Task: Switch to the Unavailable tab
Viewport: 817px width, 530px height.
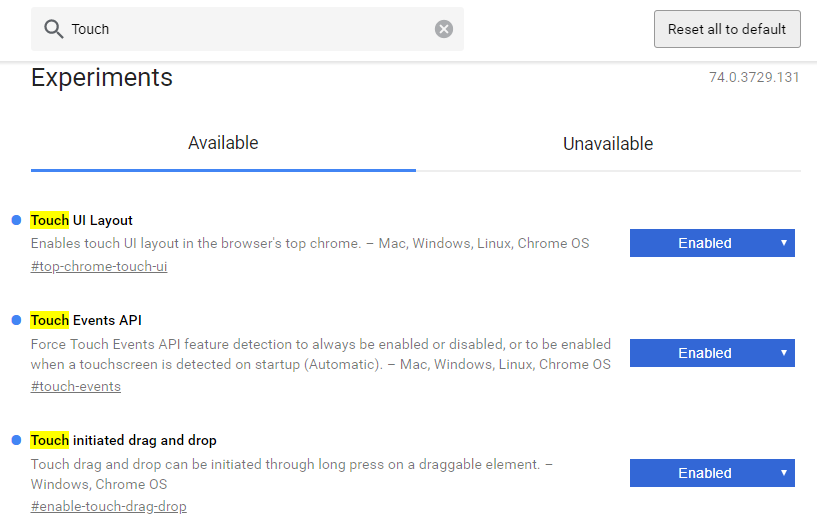Action: point(608,144)
